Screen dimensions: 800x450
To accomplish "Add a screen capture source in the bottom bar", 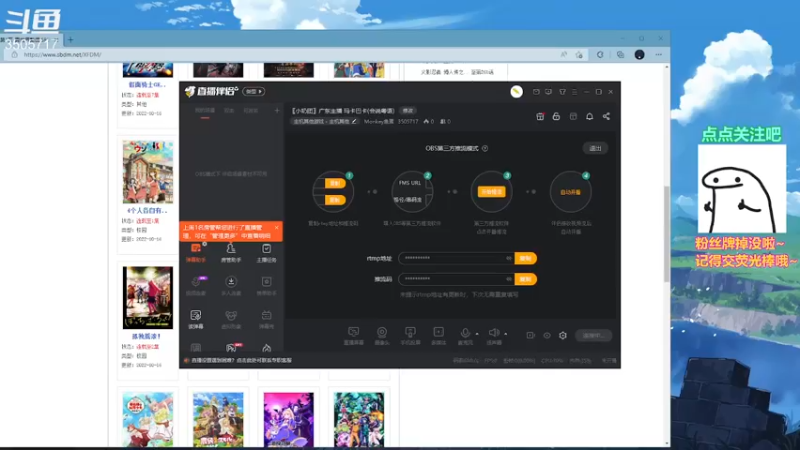I will click(354, 336).
